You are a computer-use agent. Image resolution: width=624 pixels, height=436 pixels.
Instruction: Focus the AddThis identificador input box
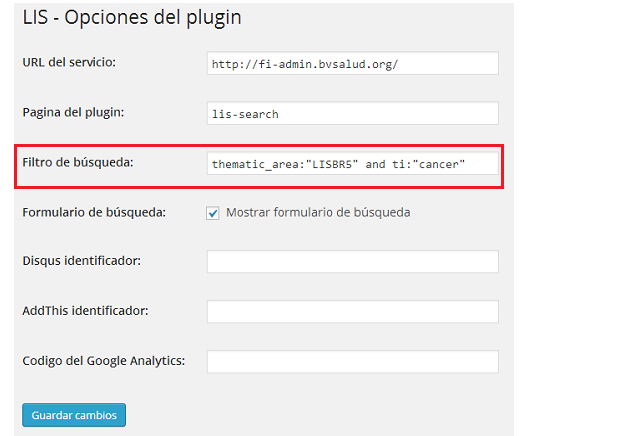353,311
